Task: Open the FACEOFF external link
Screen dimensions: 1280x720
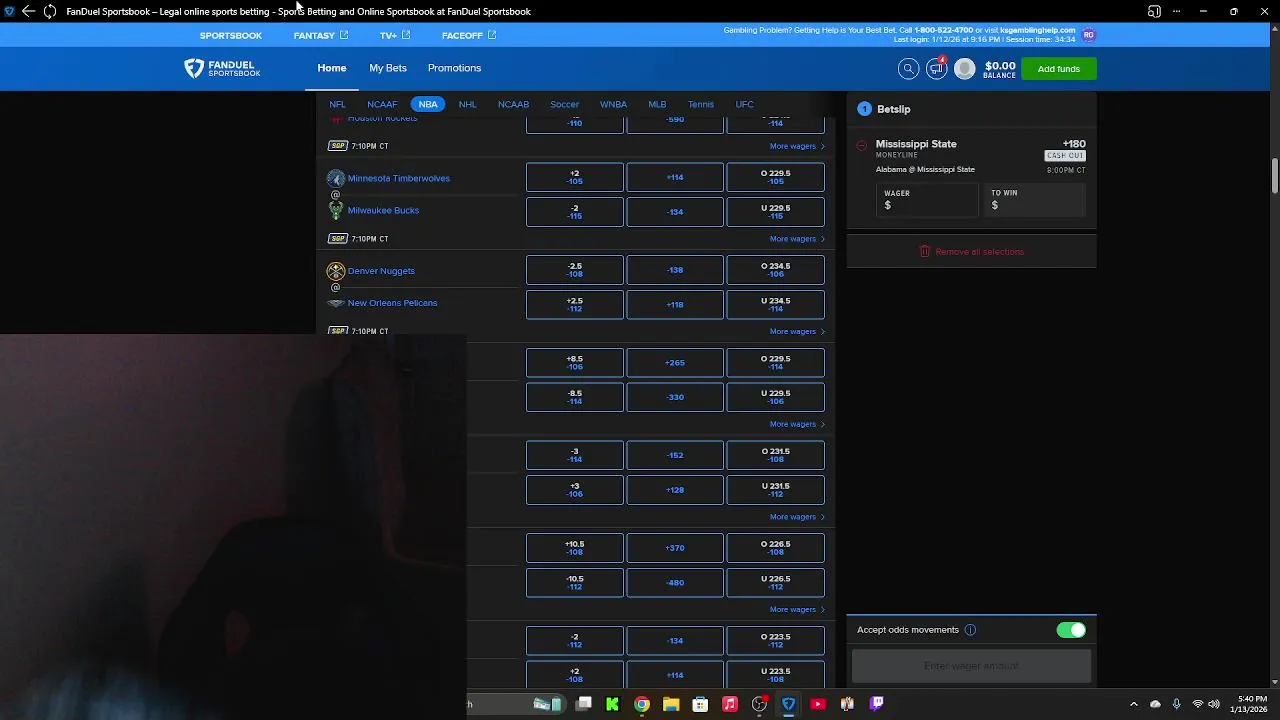Action: coord(469,35)
